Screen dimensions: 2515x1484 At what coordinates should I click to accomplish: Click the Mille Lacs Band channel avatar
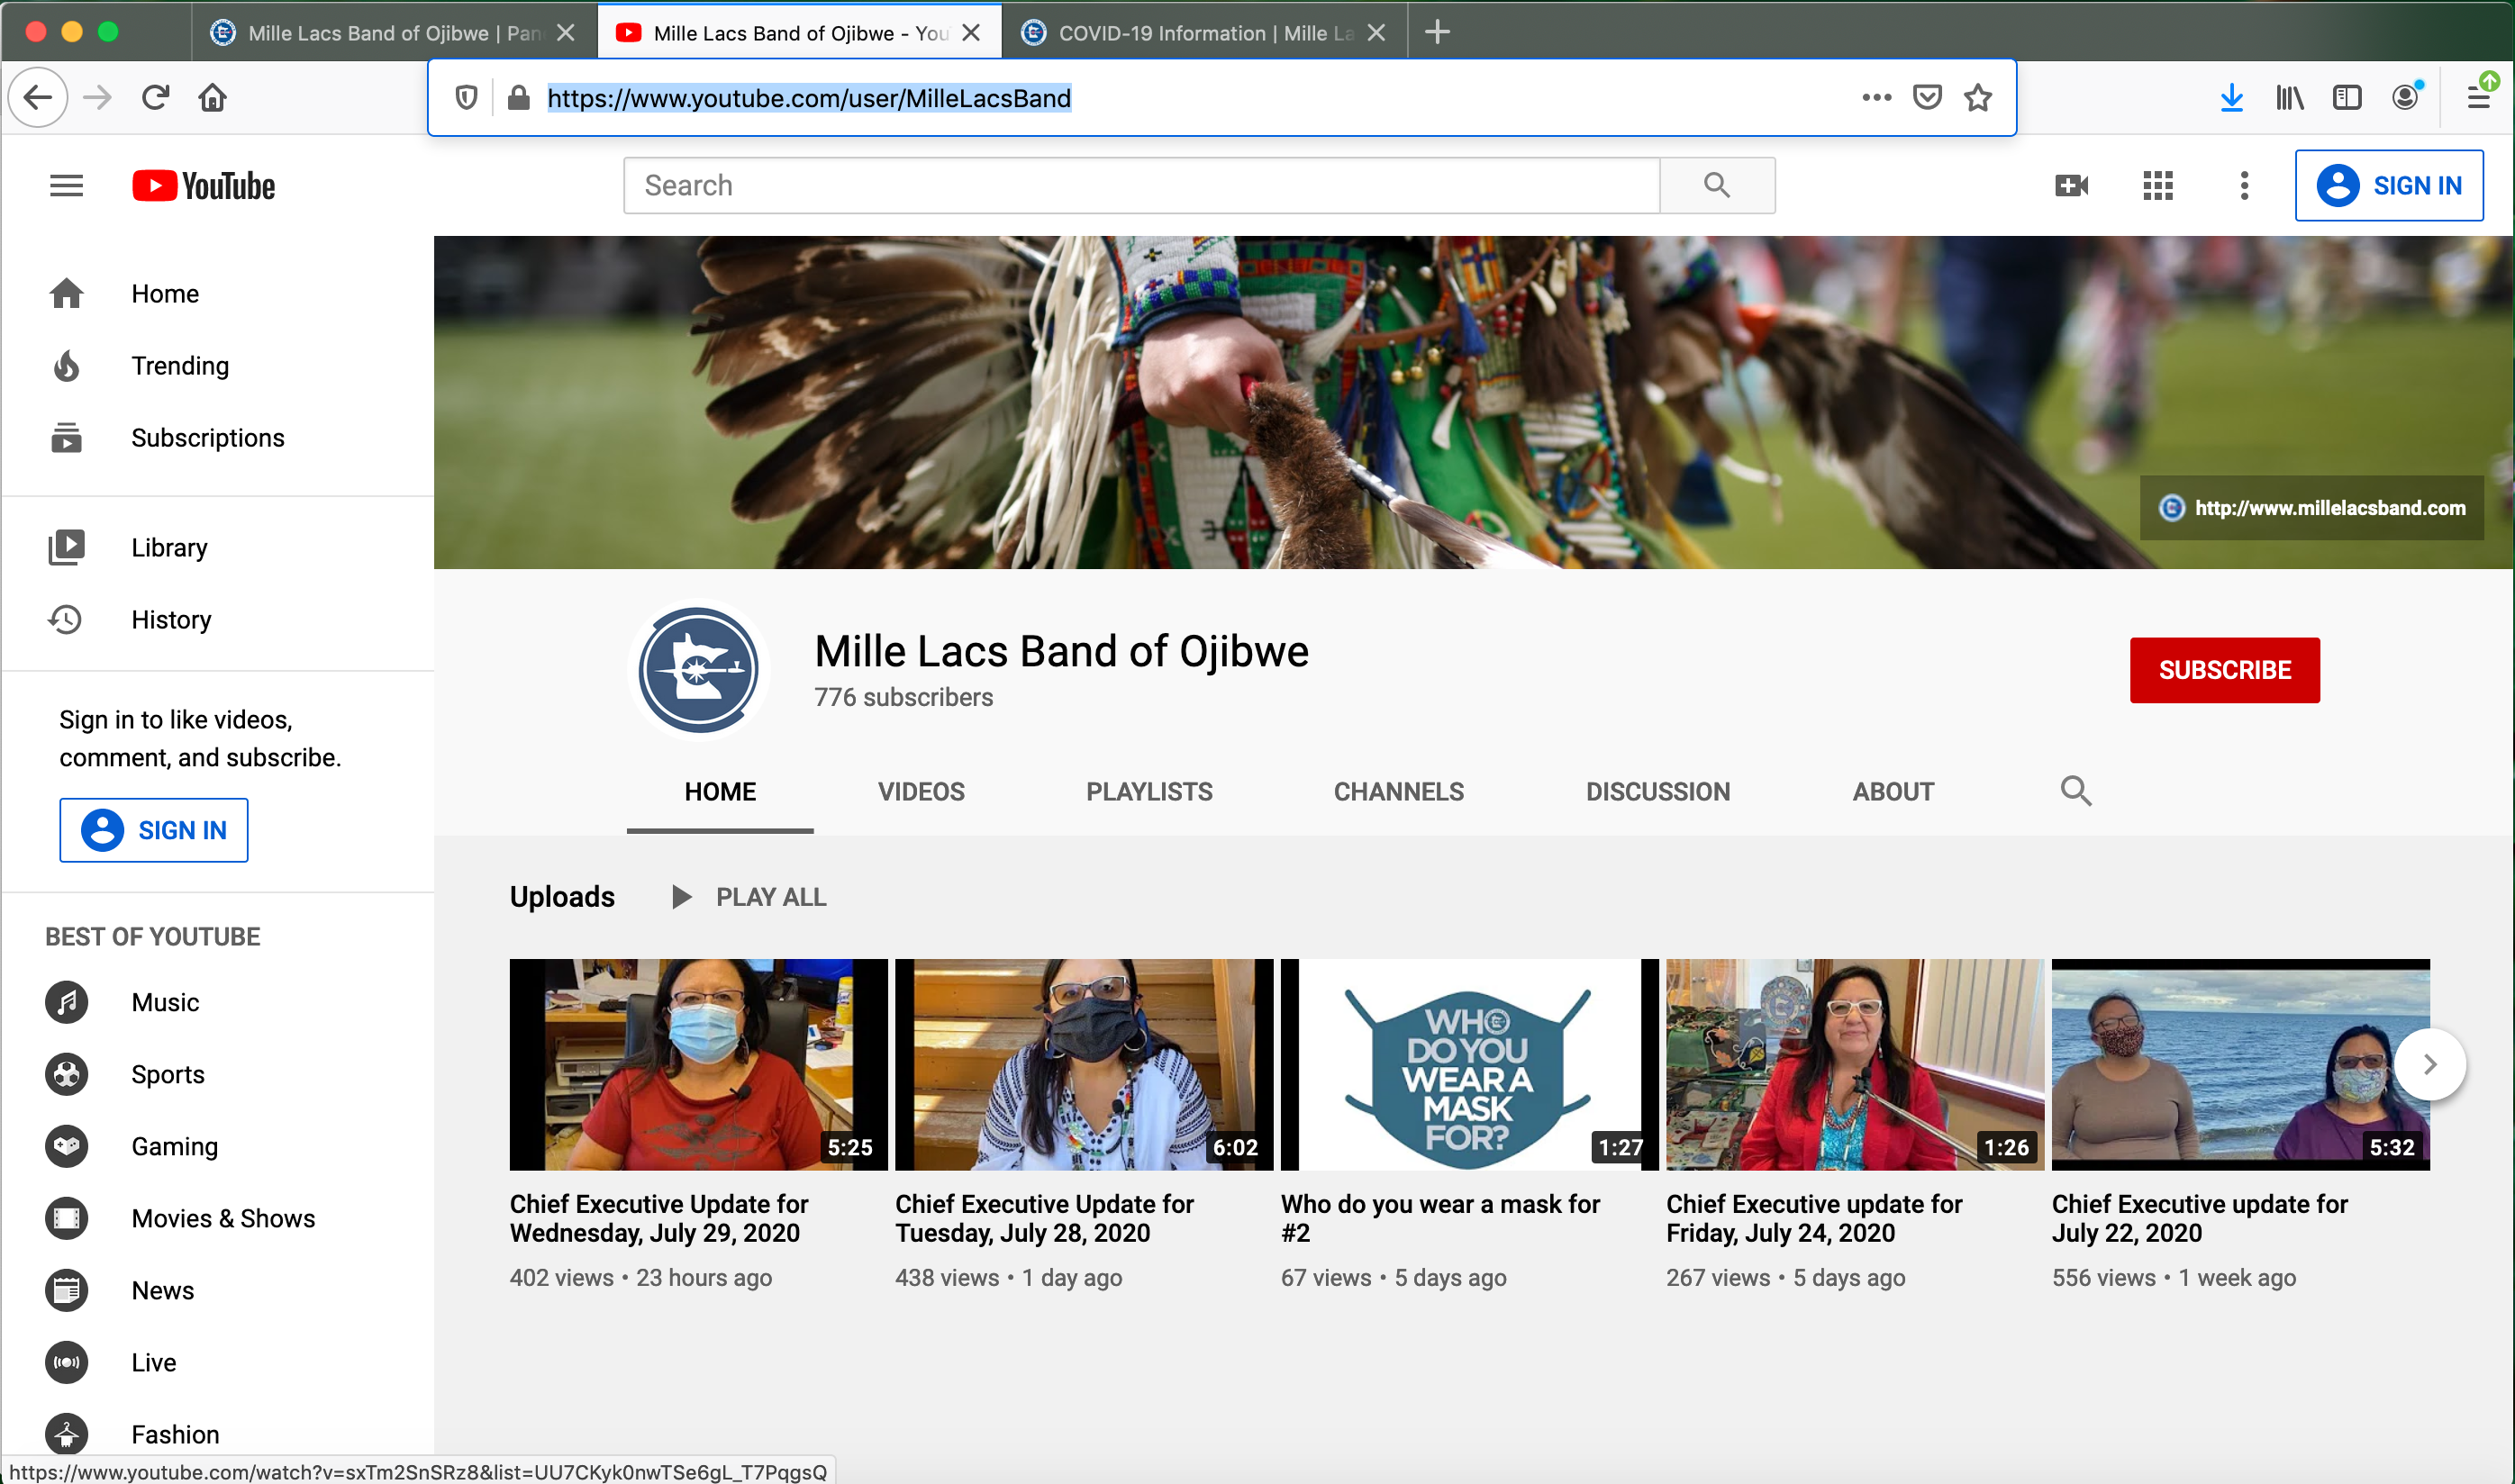pyautogui.click(x=698, y=669)
